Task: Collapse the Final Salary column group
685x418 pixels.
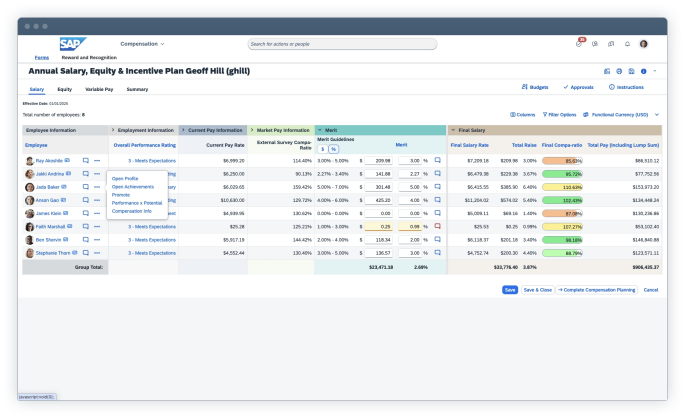Action: (x=452, y=130)
